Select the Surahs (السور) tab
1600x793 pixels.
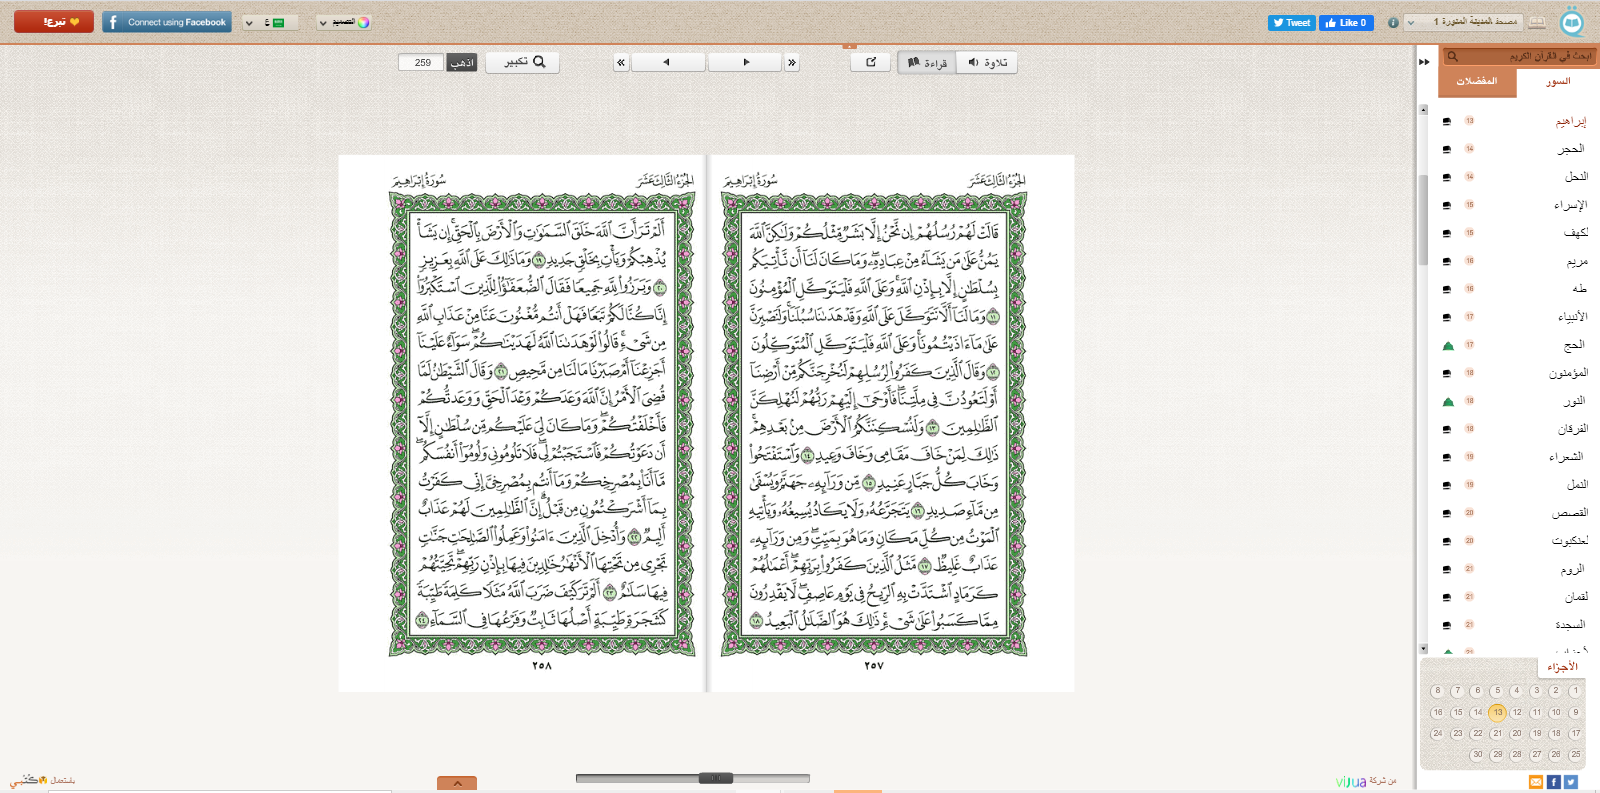click(x=1558, y=82)
